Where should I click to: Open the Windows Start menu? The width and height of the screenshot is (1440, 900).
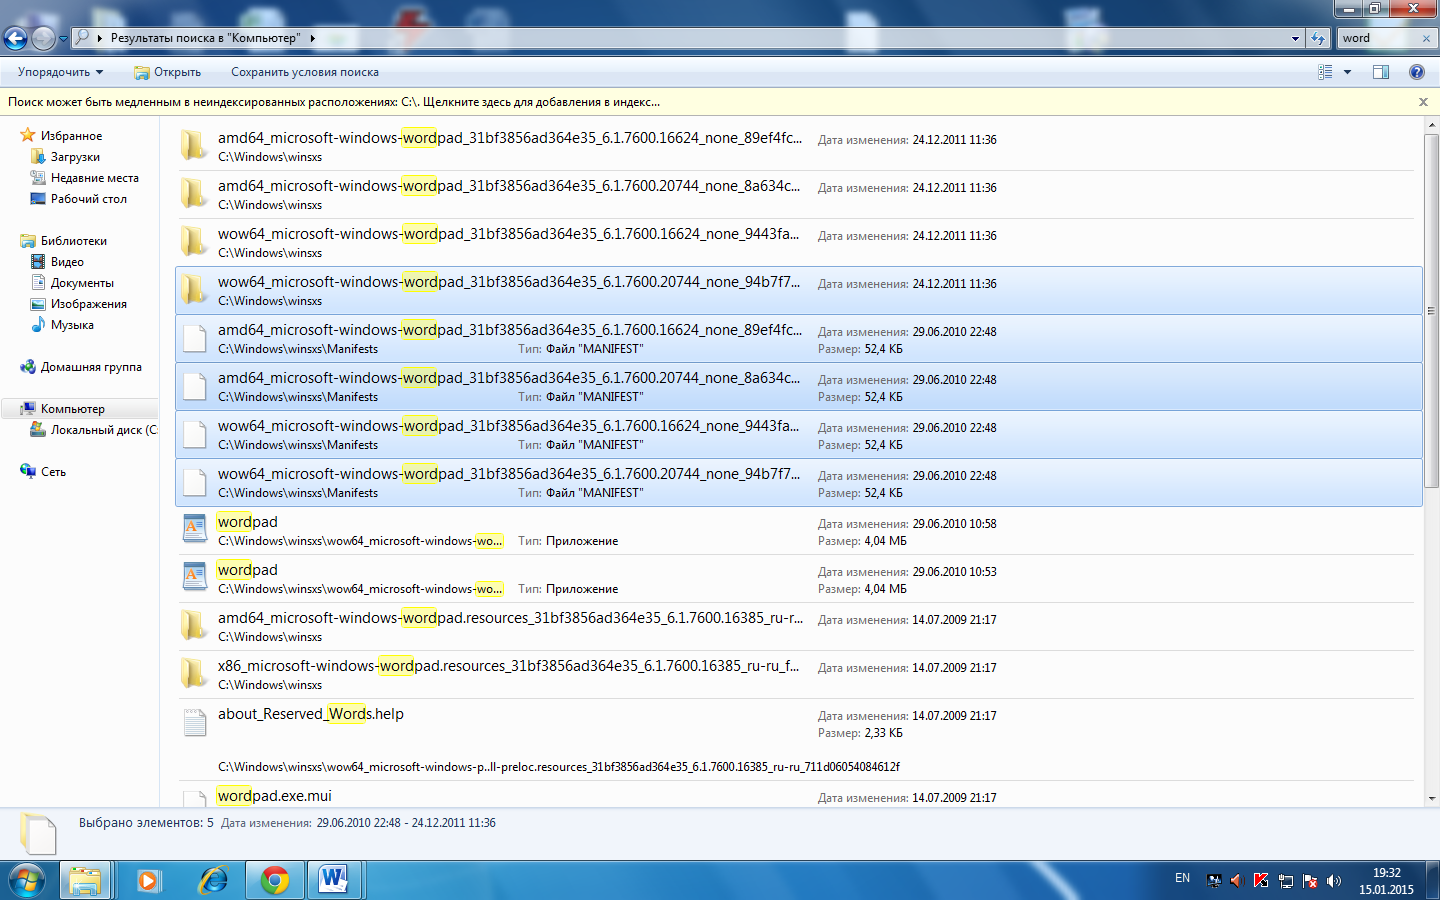[x=27, y=881]
